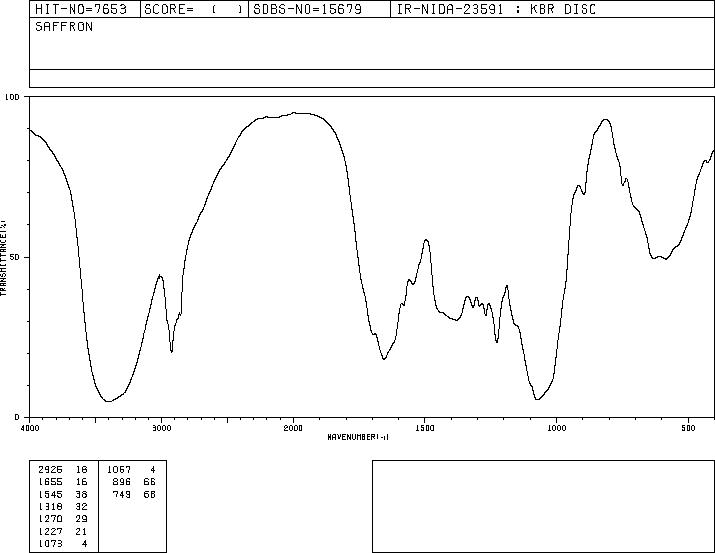The width and height of the screenshot is (715, 553).
Task: Click the 1500 wavenumber axis label
Action: 425,428
